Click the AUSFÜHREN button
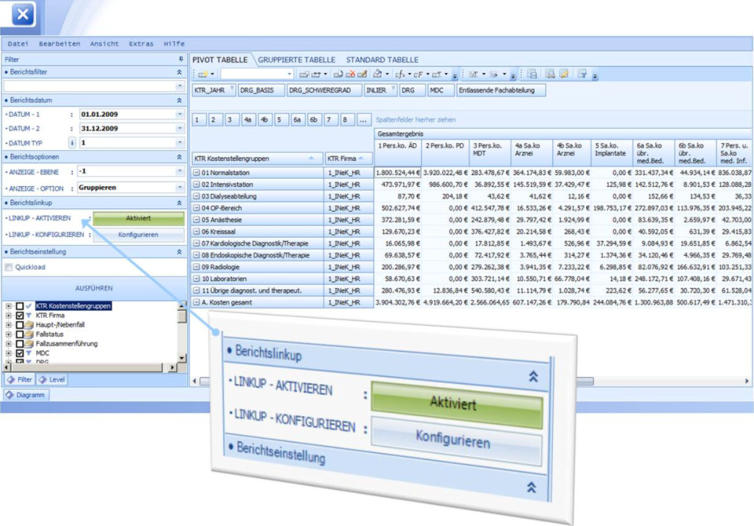This screenshot has height=526, width=754. pos(93,286)
